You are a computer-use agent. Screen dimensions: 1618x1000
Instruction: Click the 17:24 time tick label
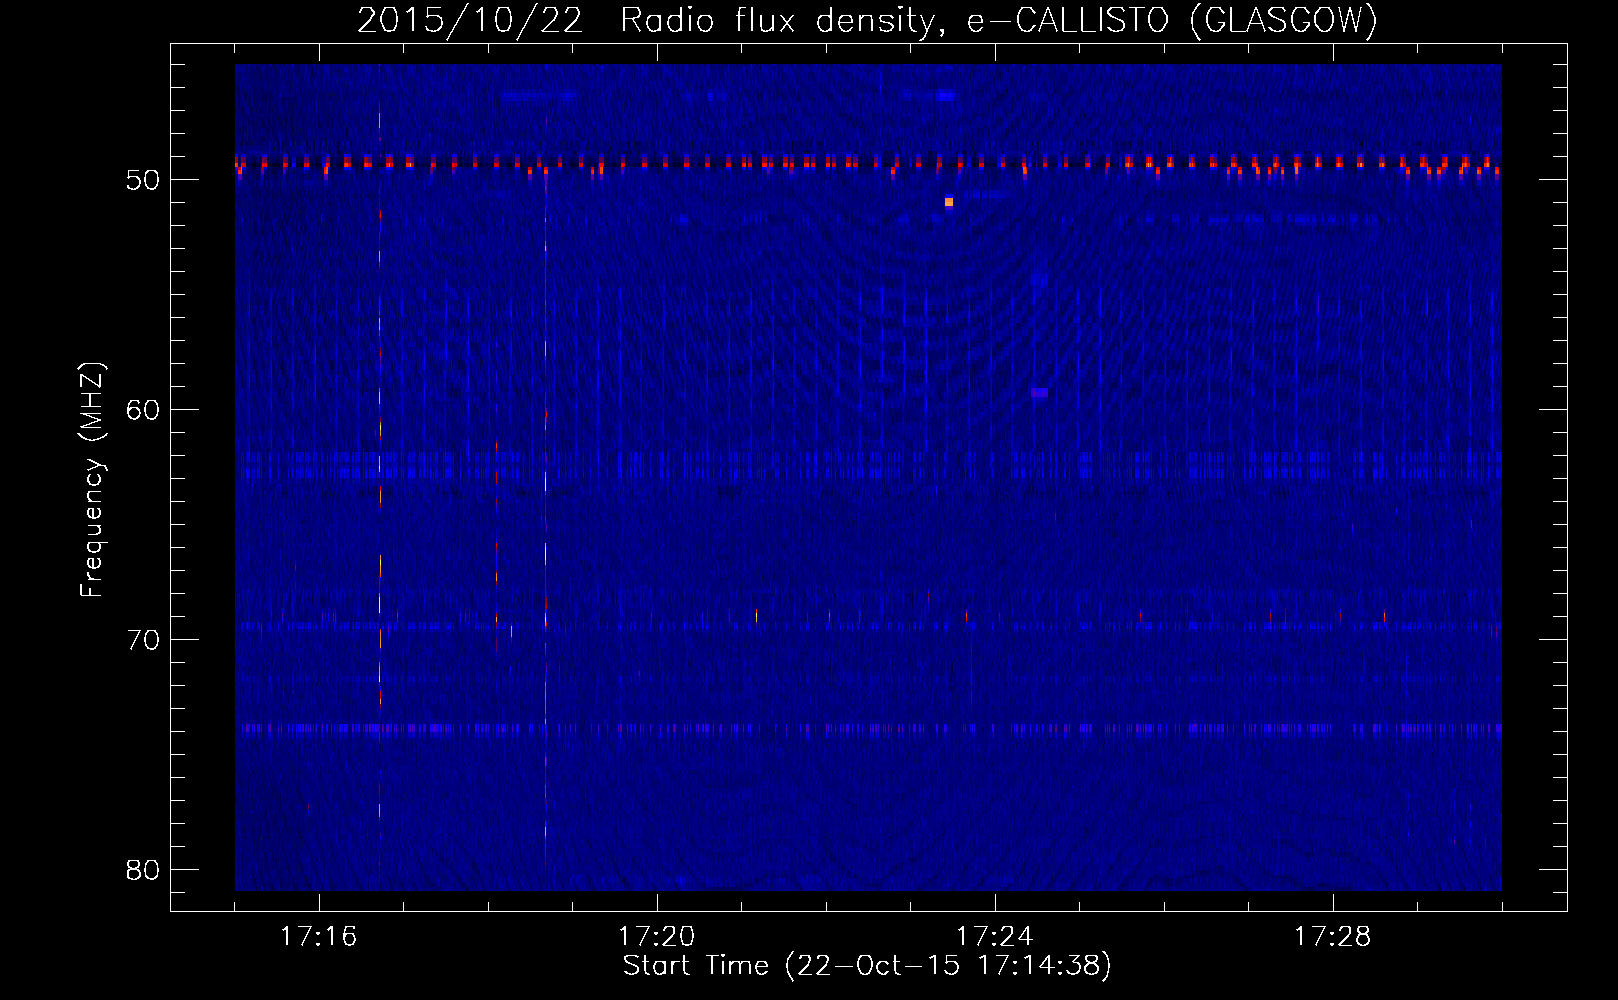[x=994, y=937]
